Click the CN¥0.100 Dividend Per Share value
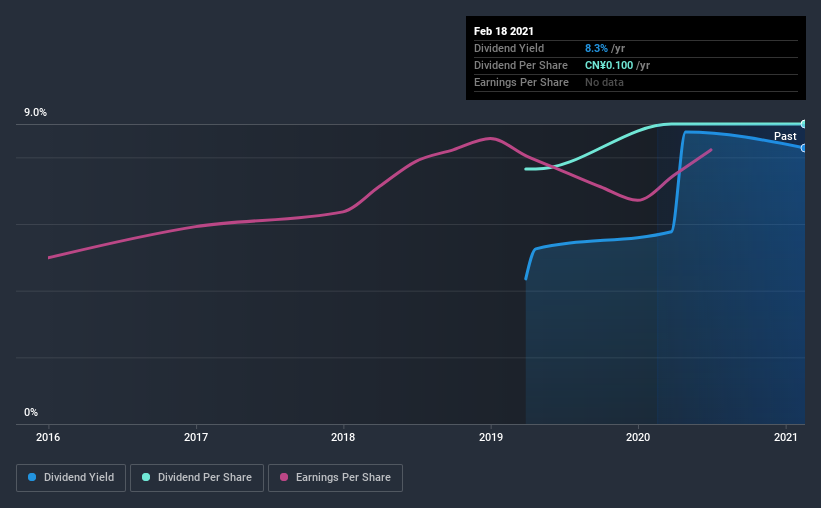This screenshot has width=821, height=508. [609, 65]
